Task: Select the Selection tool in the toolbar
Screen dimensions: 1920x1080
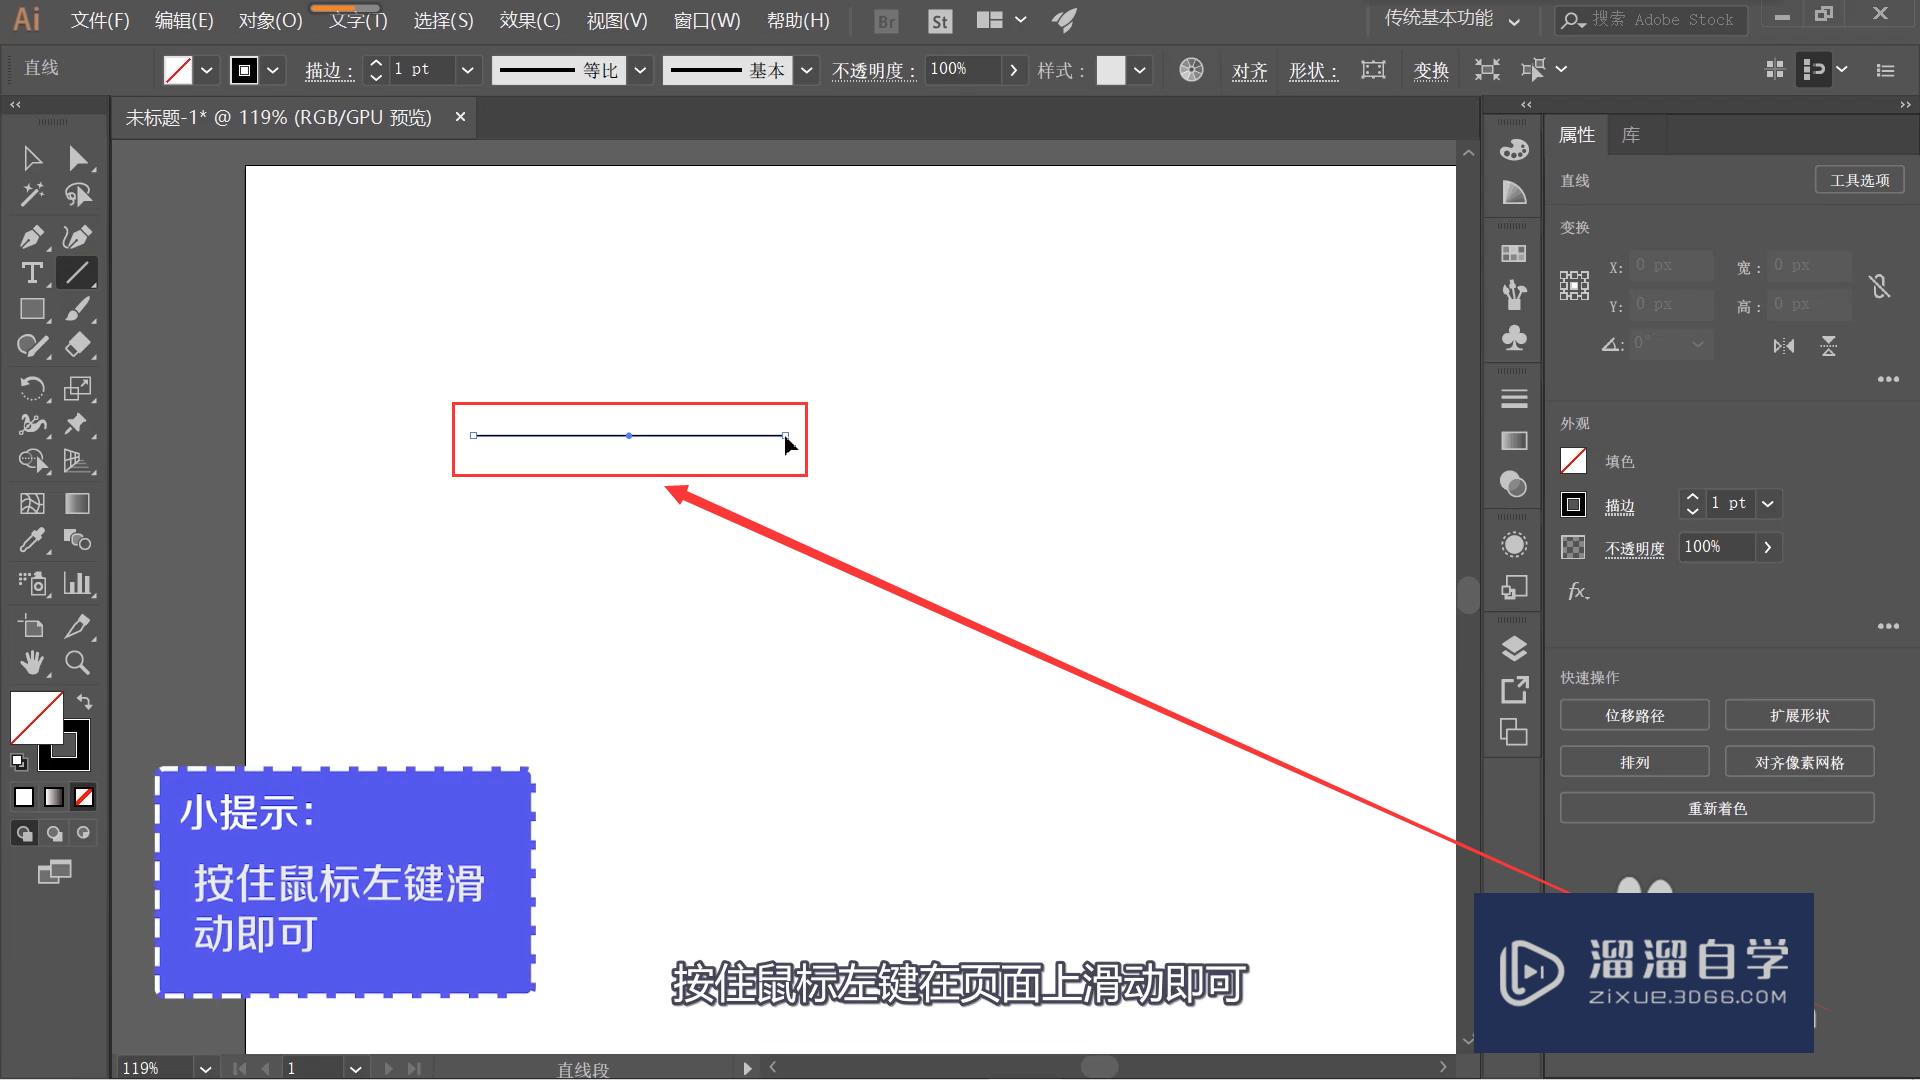Action: click(x=32, y=157)
